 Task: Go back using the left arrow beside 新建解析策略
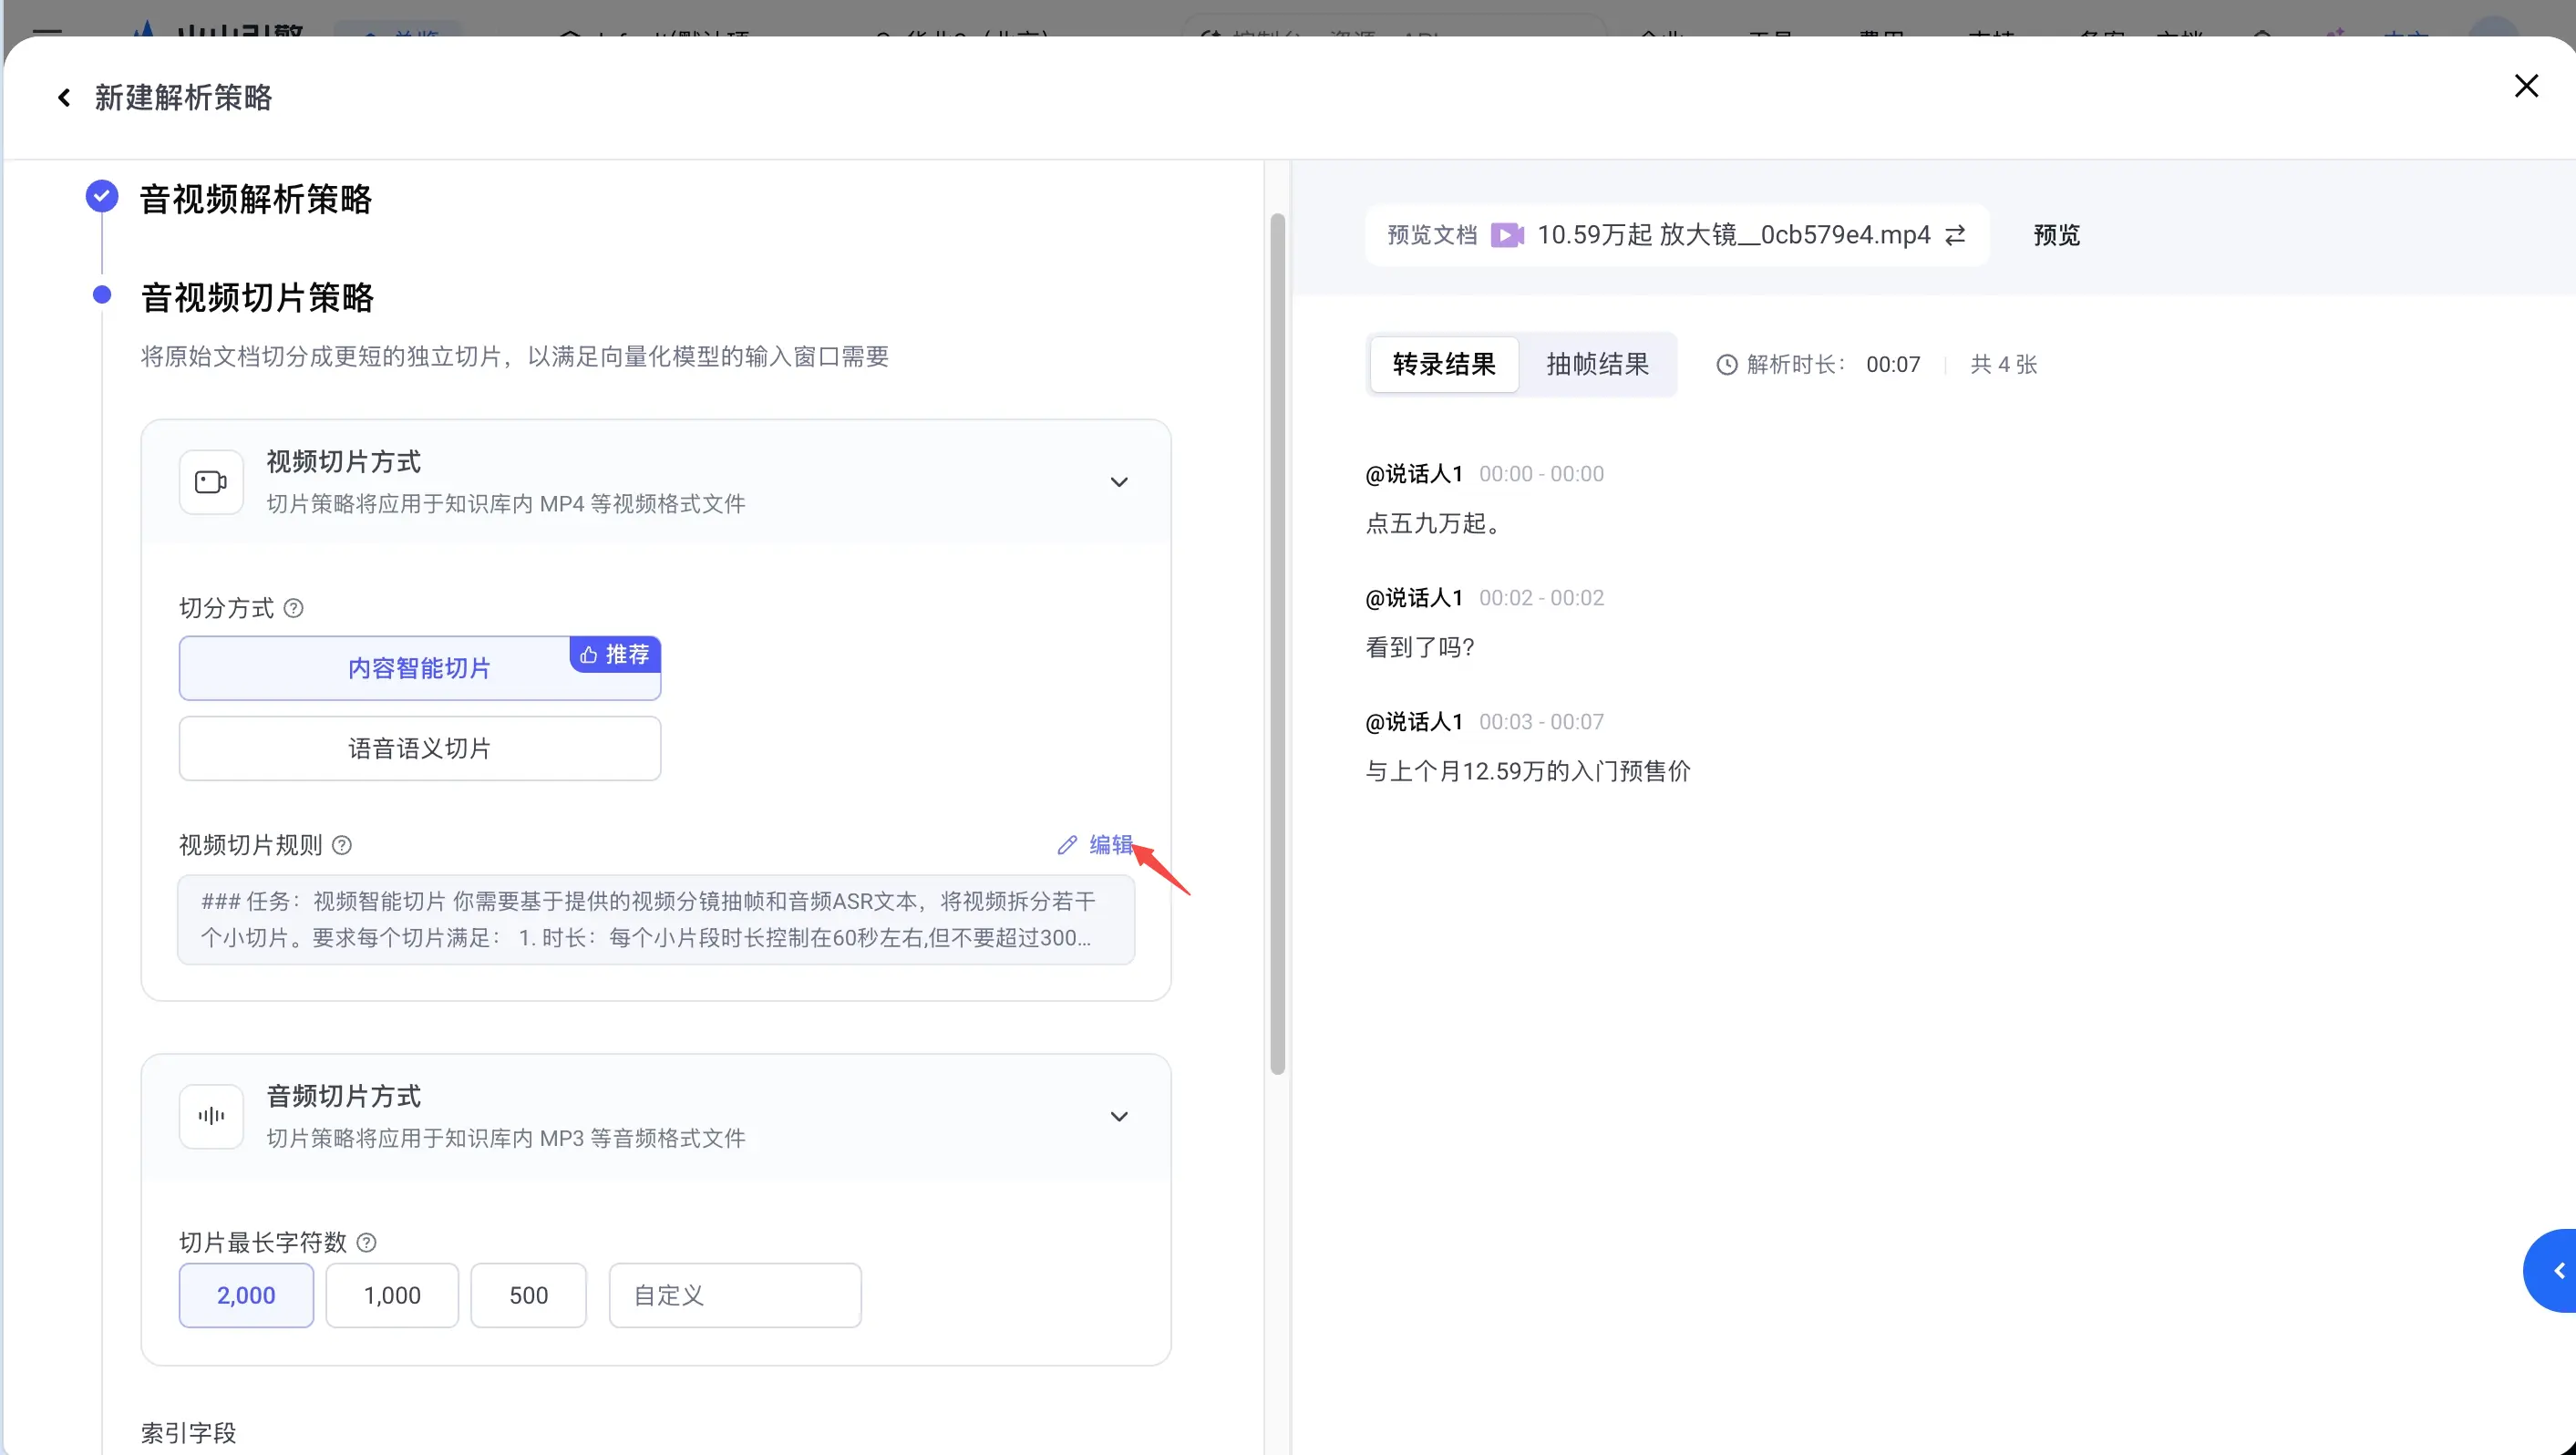[x=64, y=97]
